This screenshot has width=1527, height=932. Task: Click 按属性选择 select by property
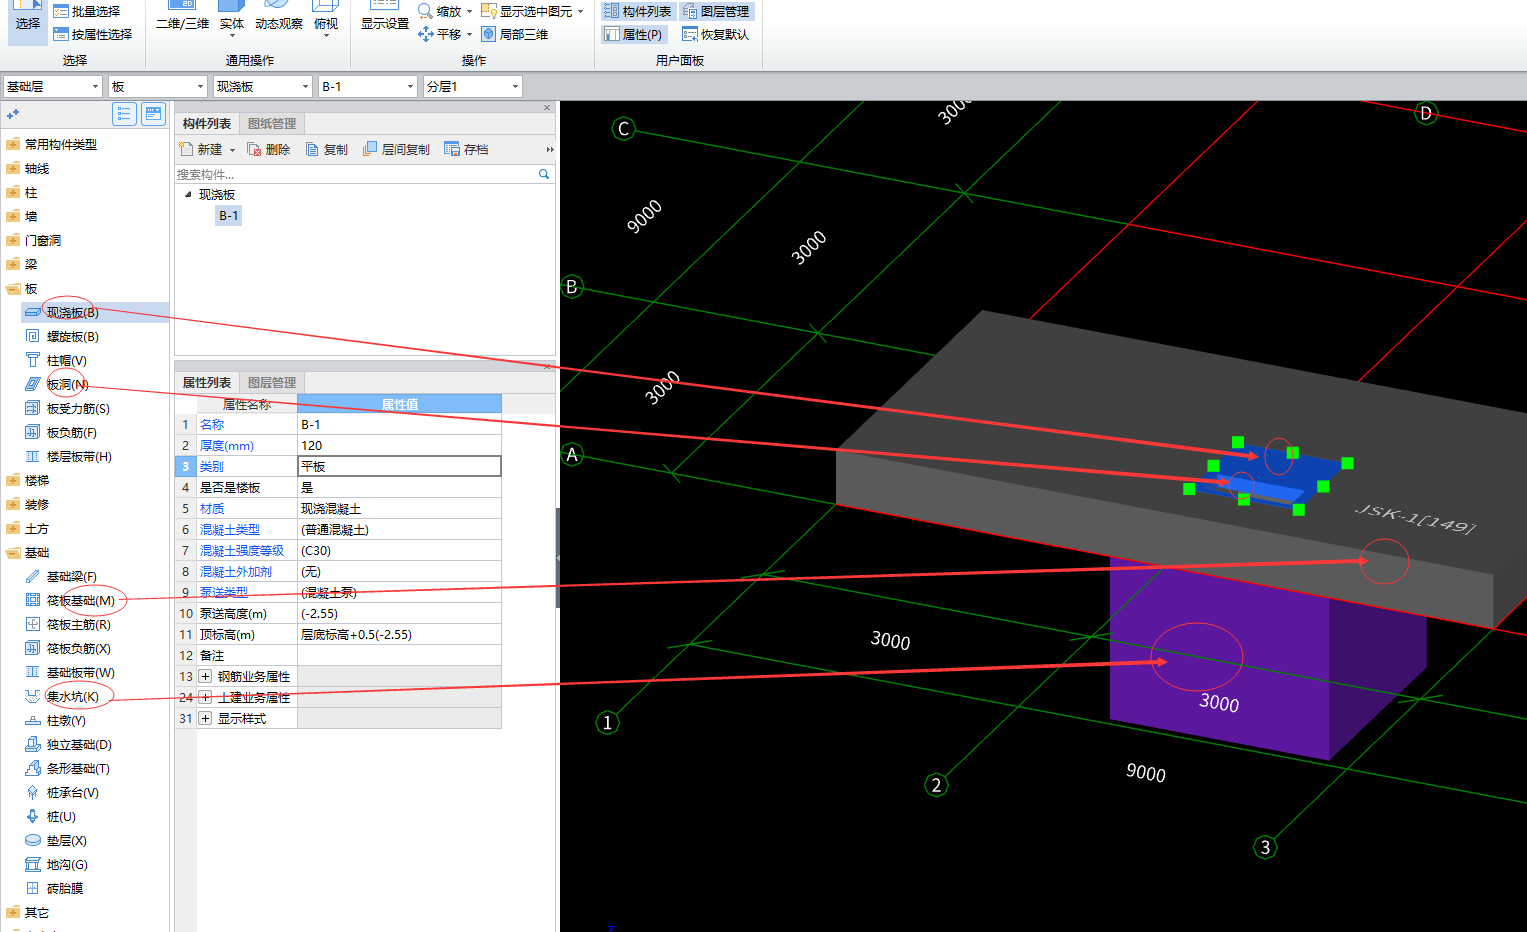[x=92, y=34]
